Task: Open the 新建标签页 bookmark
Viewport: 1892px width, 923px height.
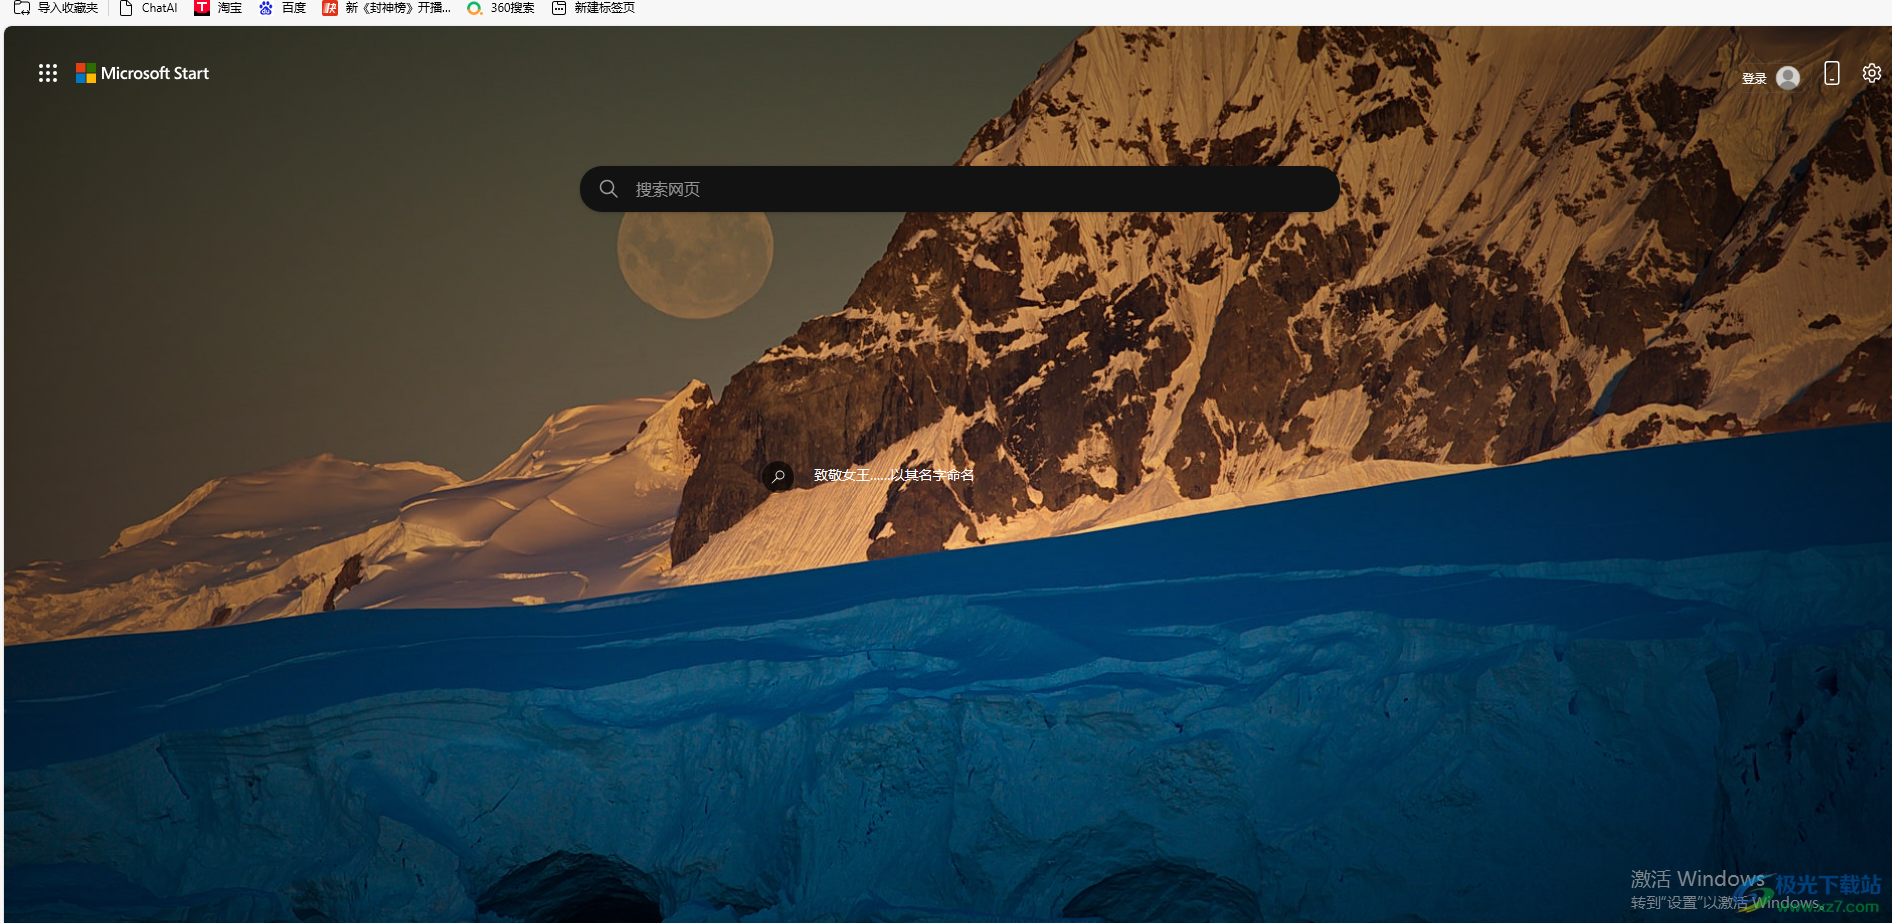Action: (593, 8)
